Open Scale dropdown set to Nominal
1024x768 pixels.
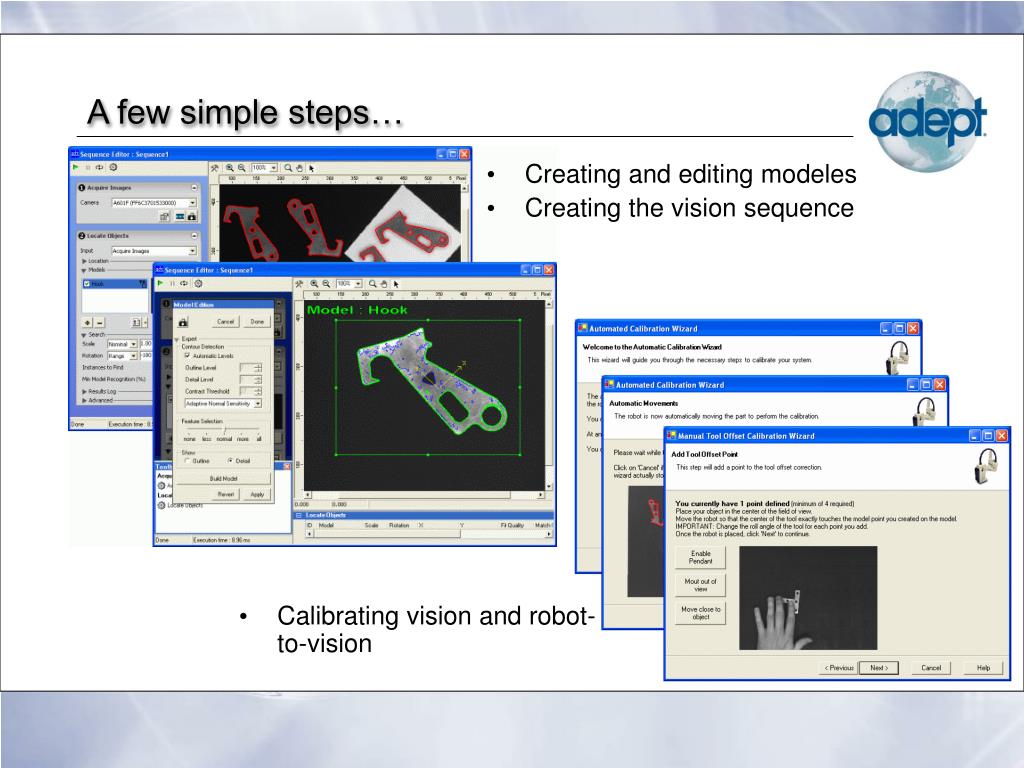pos(133,344)
